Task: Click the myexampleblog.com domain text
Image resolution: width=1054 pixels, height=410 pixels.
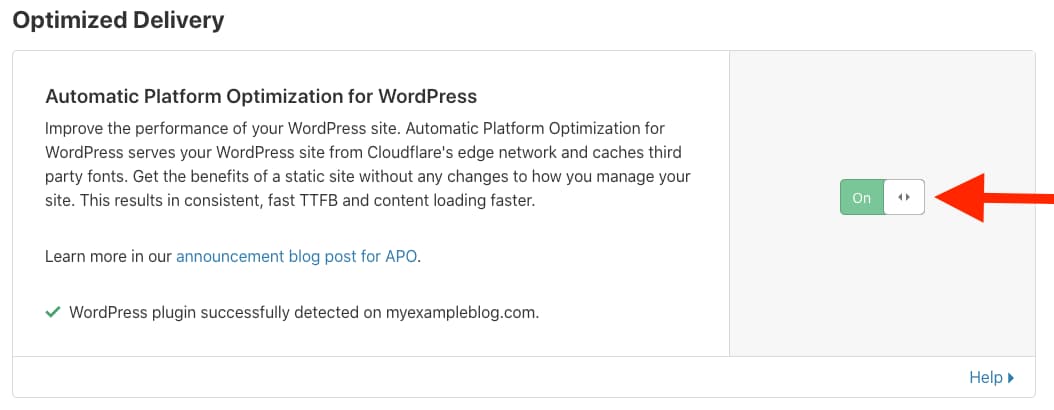Action: (x=462, y=313)
